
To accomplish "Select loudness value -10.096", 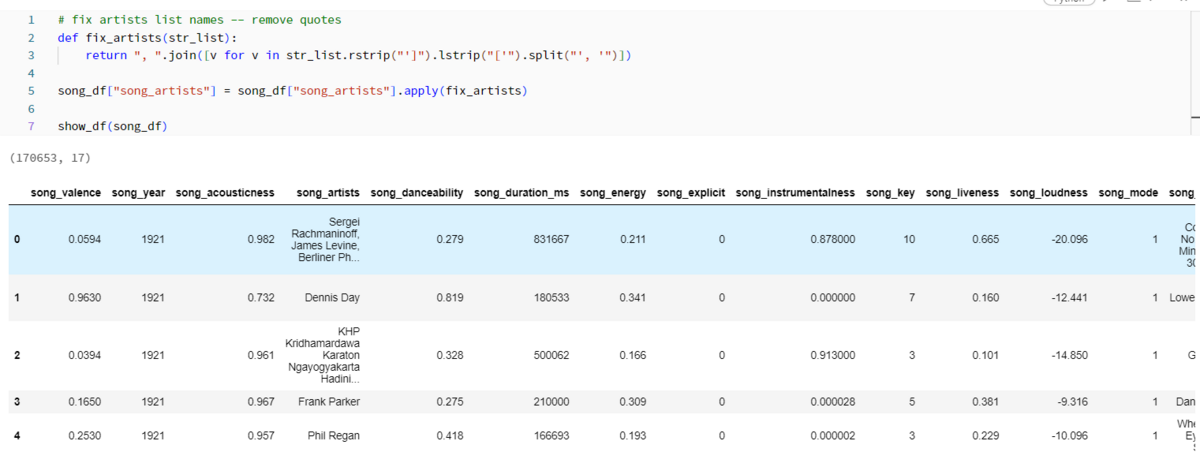I will pyautogui.click(x=1068, y=436).
